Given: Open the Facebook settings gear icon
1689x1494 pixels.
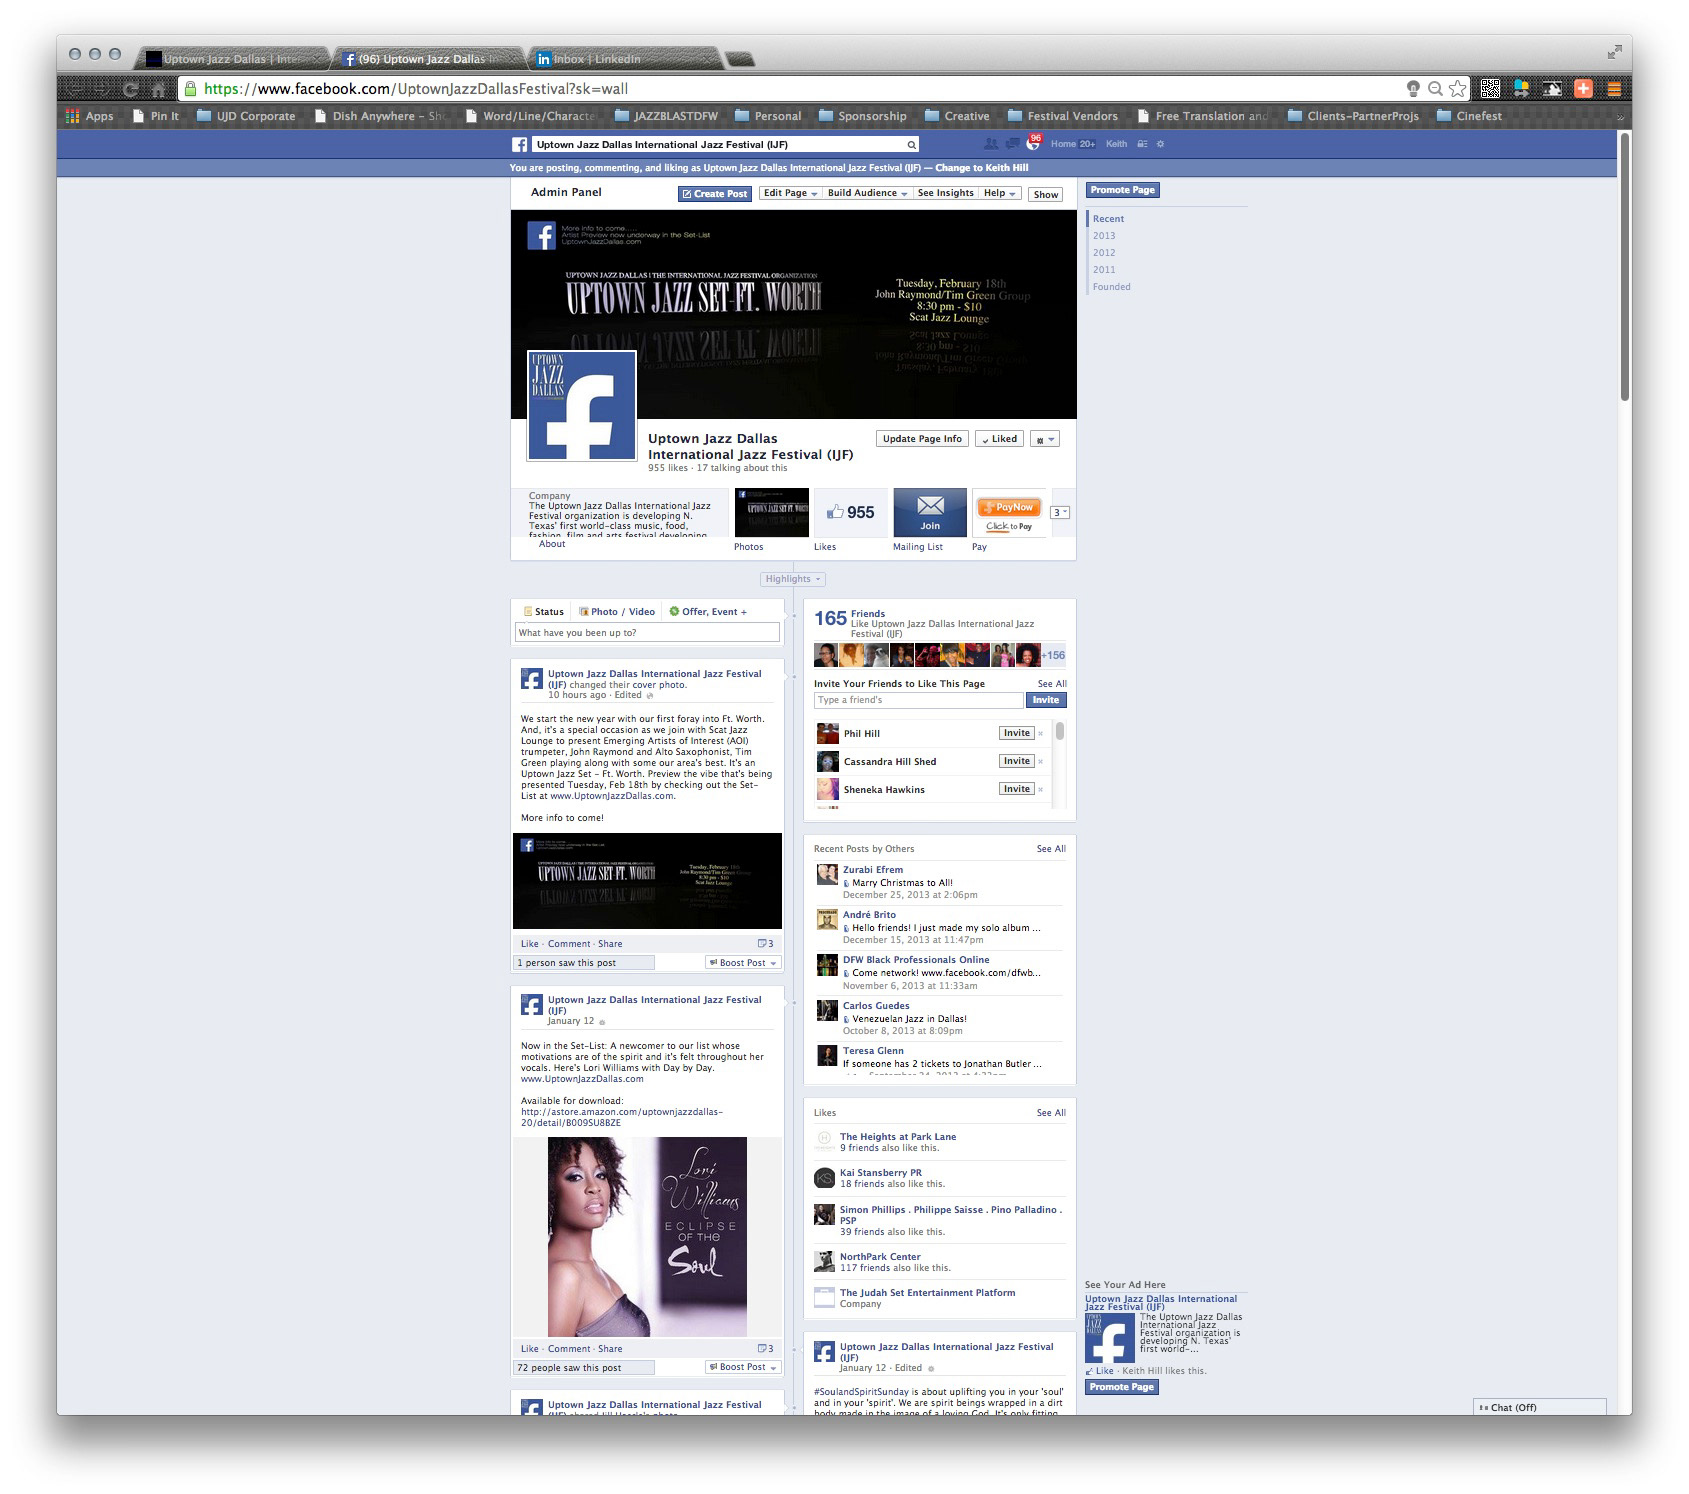Looking at the screenshot, I should [x=1160, y=144].
